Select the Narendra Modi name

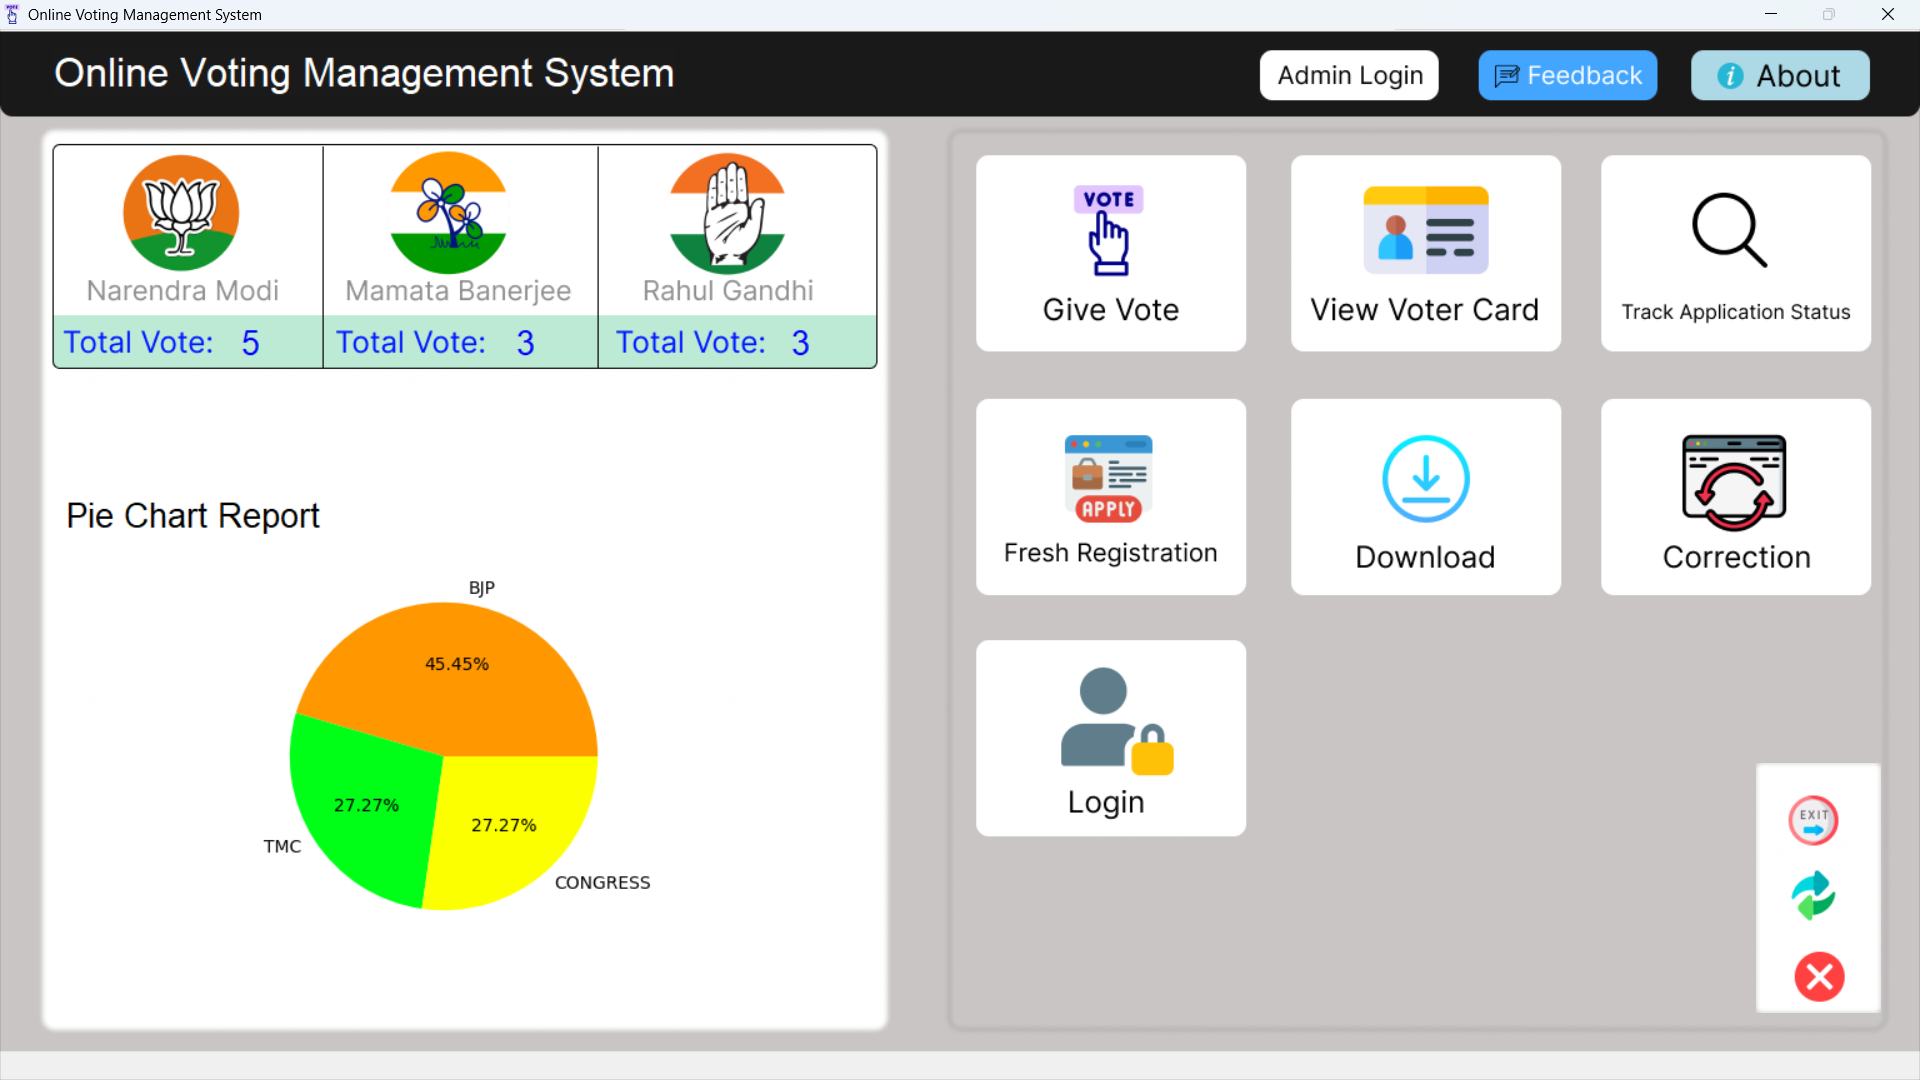(x=182, y=291)
